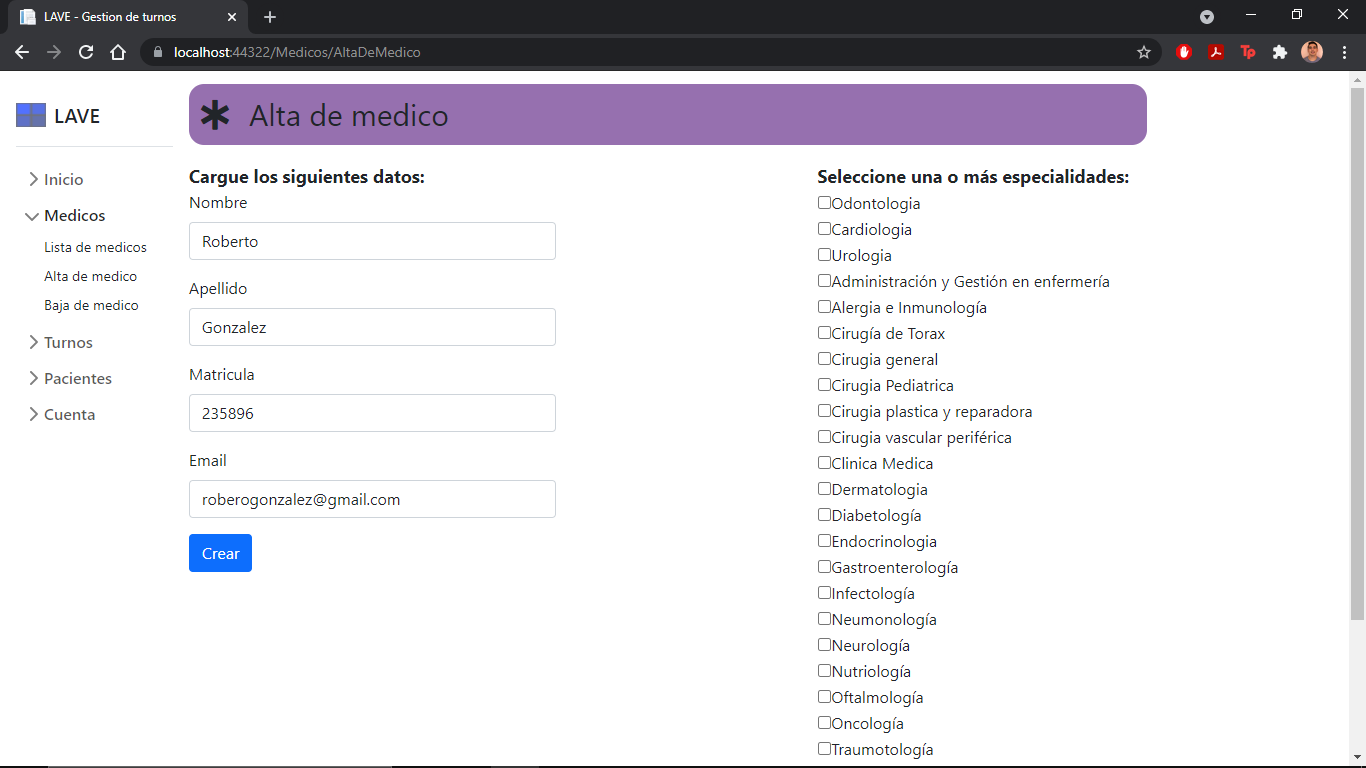Viewport: 1366px width, 768px height.
Task: Check the Odontologia specialty checkbox
Action: 824,203
